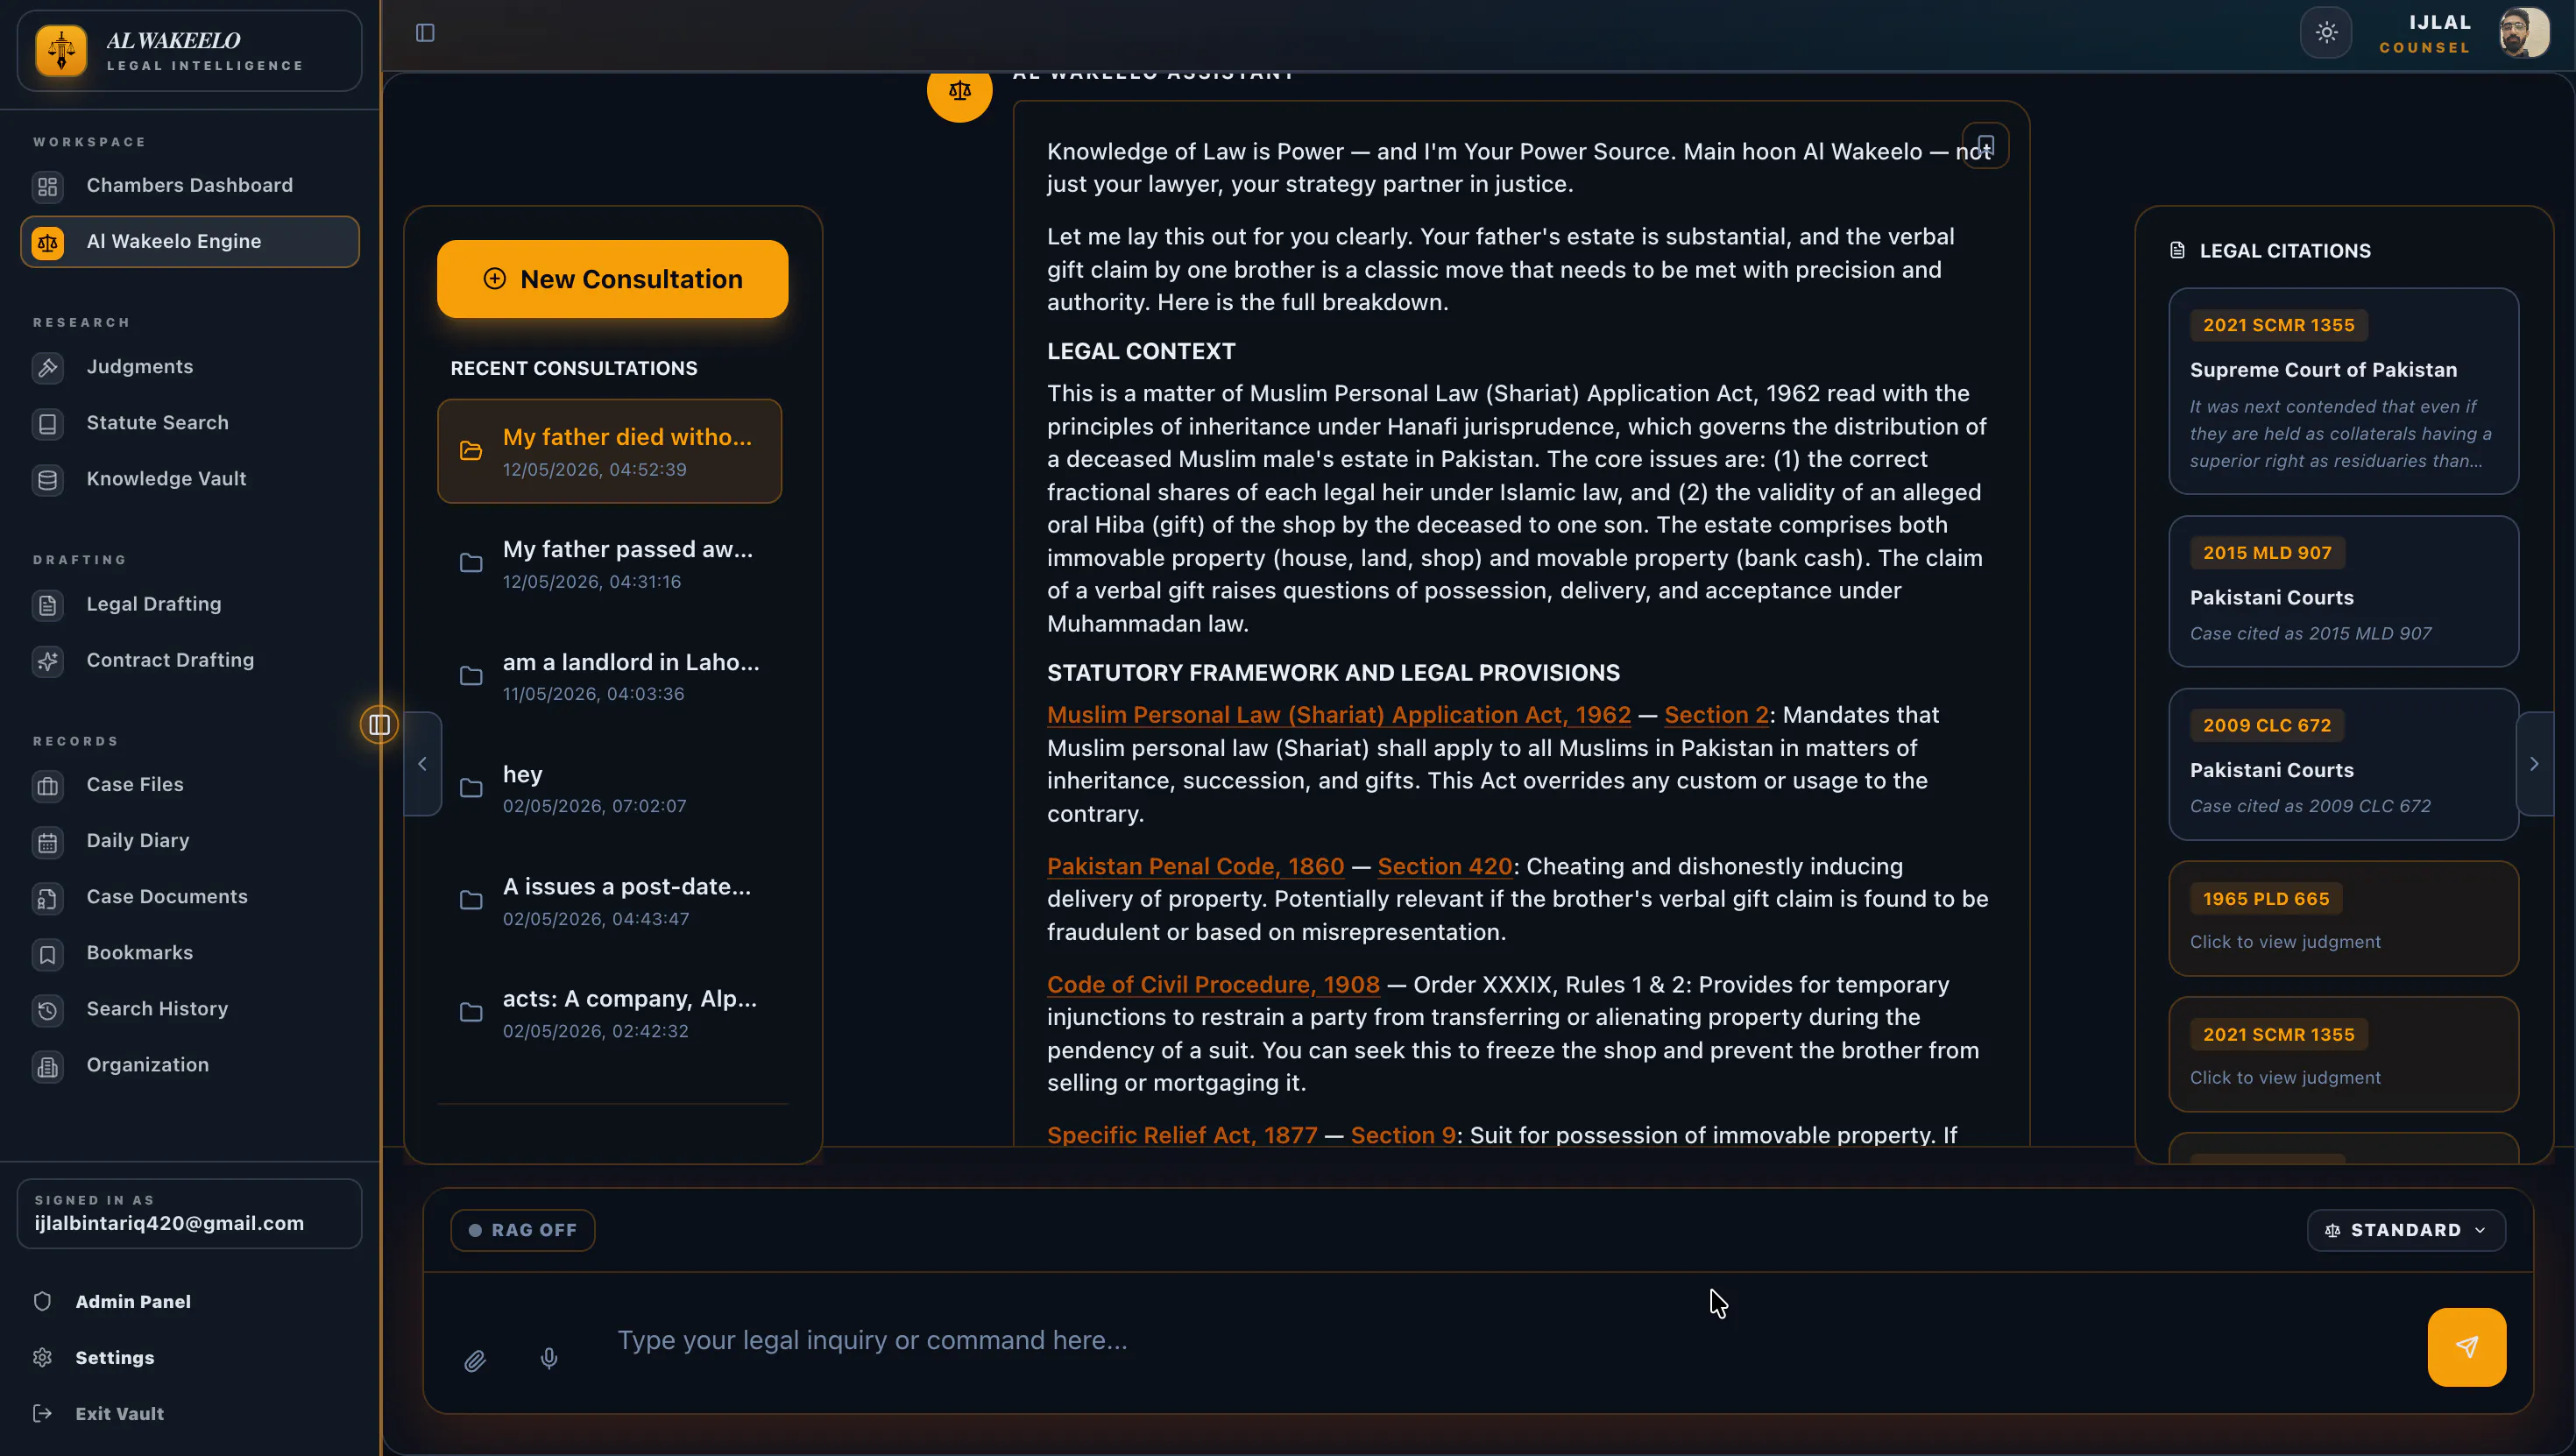Open Judgments research page
Image resolution: width=2576 pixels, height=1456 pixels.
pyautogui.click(x=189, y=367)
